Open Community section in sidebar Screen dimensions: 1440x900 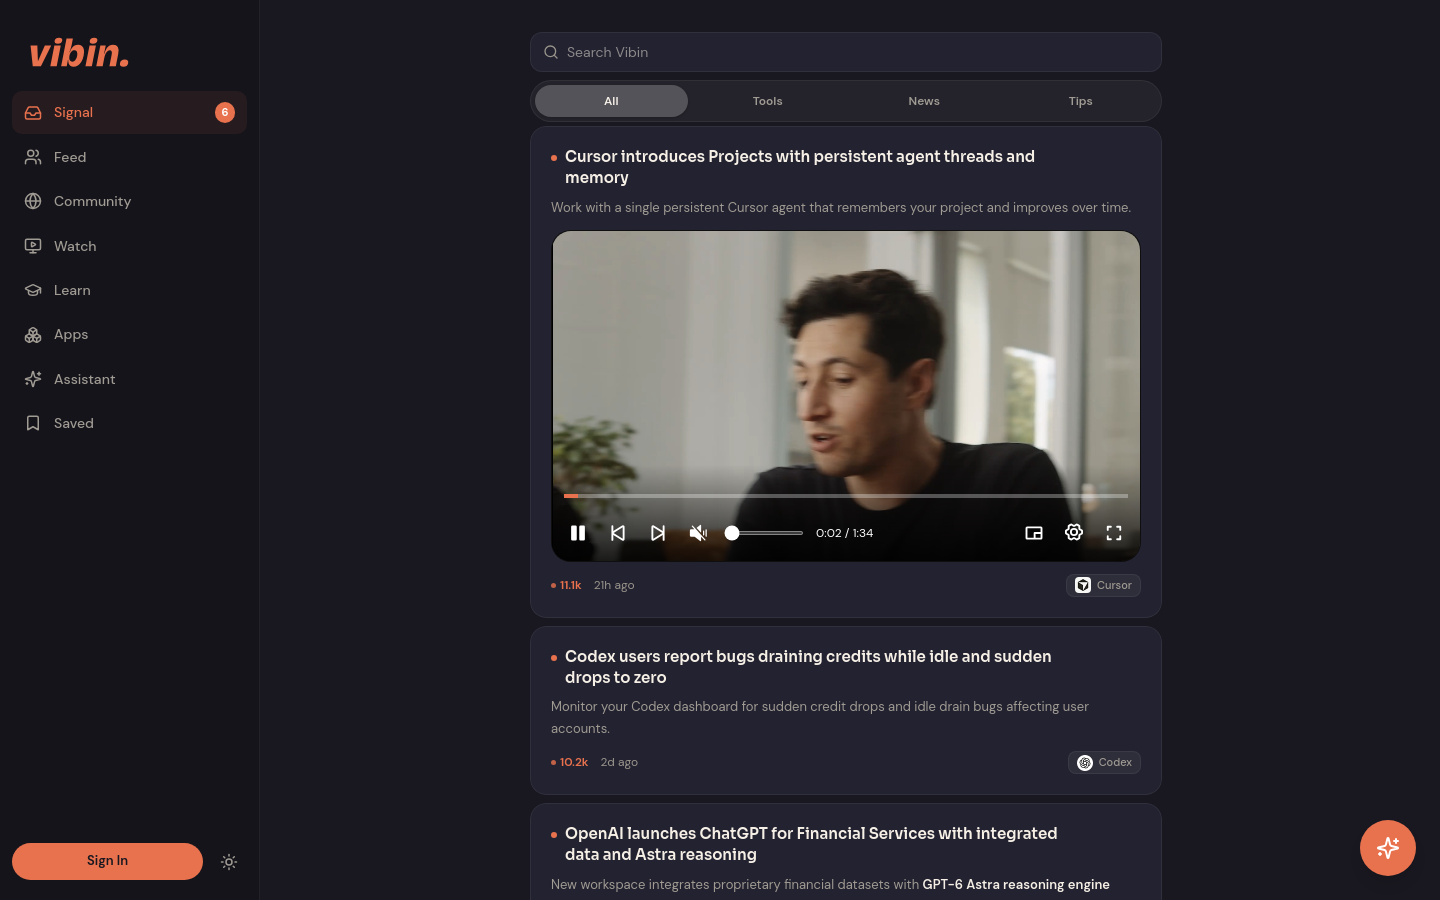[x=129, y=201]
